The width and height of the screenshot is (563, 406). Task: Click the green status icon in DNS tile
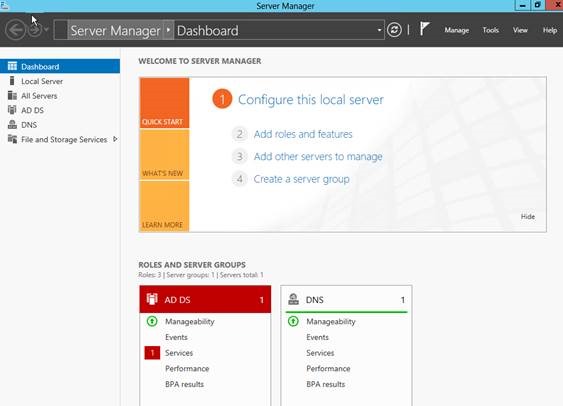pyautogui.click(x=293, y=321)
